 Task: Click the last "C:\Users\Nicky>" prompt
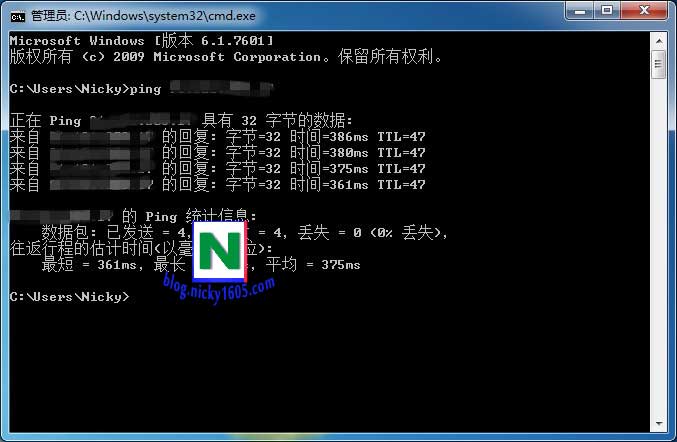[69, 297]
